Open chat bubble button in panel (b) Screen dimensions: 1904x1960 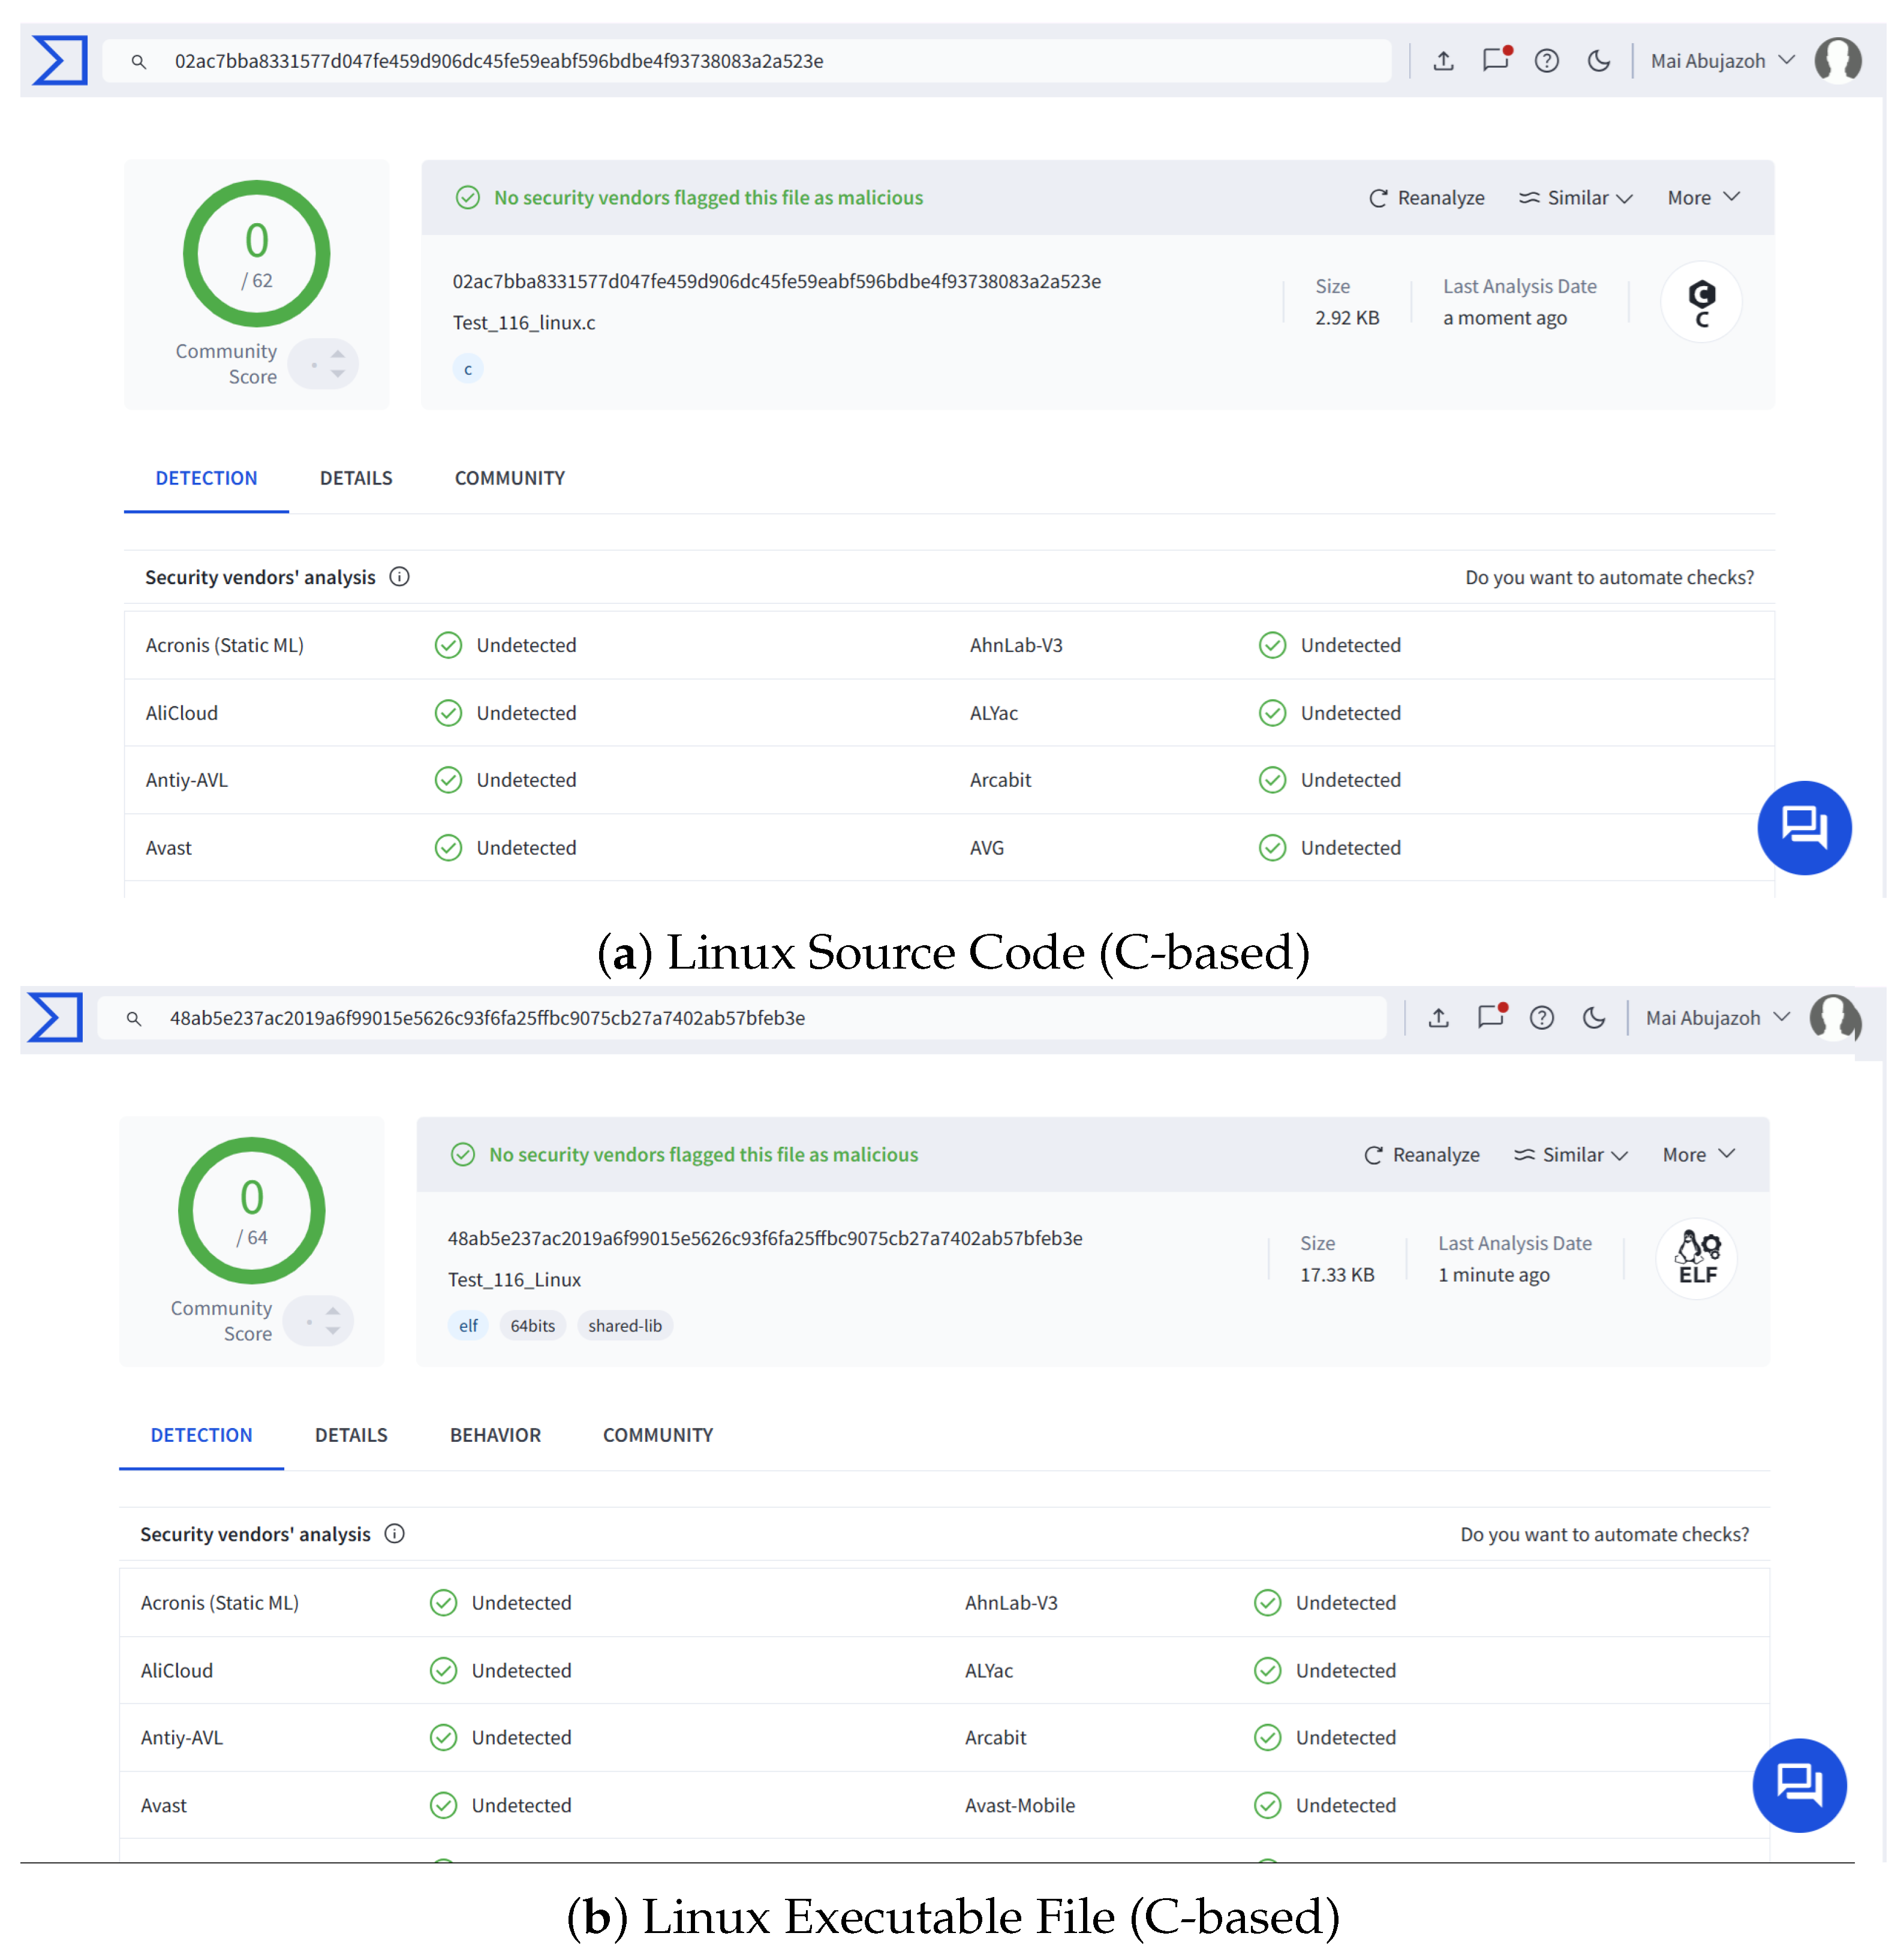pyautogui.click(x=1800, y=1785)
